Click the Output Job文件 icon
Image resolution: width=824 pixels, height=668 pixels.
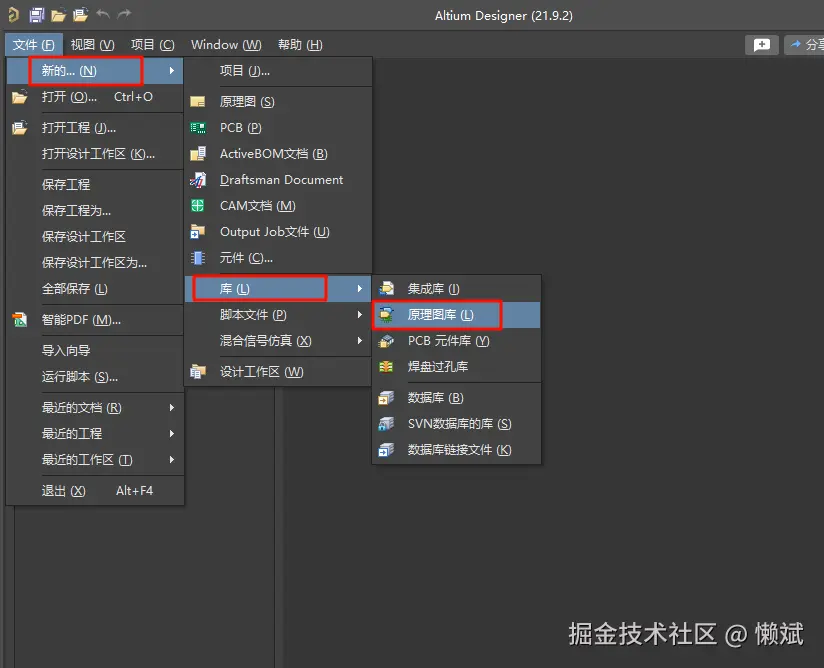pos(198,232)
